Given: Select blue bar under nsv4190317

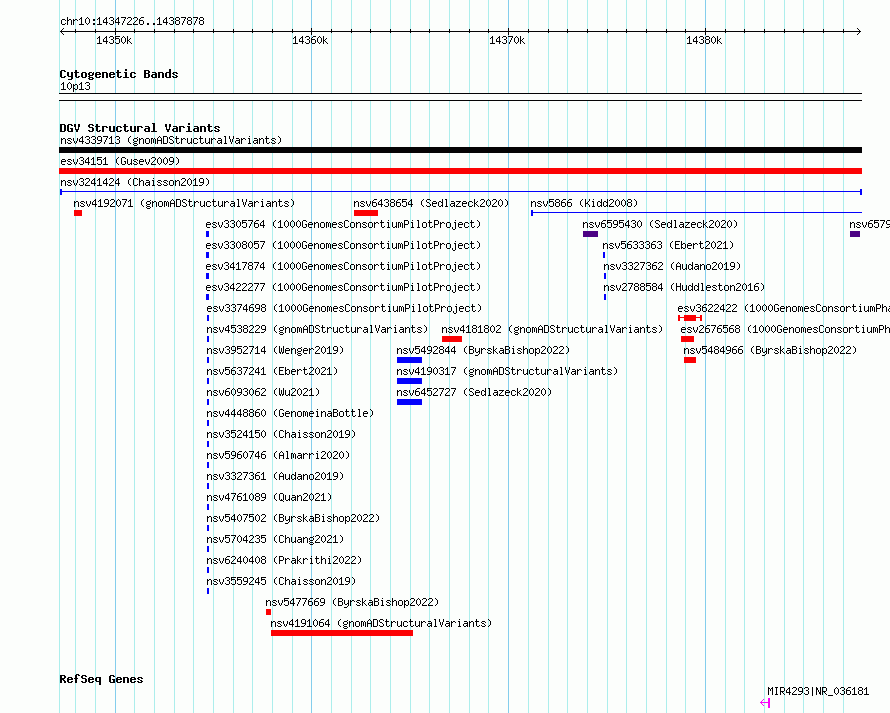Looking at the screenshot, I should coord(409,381).
